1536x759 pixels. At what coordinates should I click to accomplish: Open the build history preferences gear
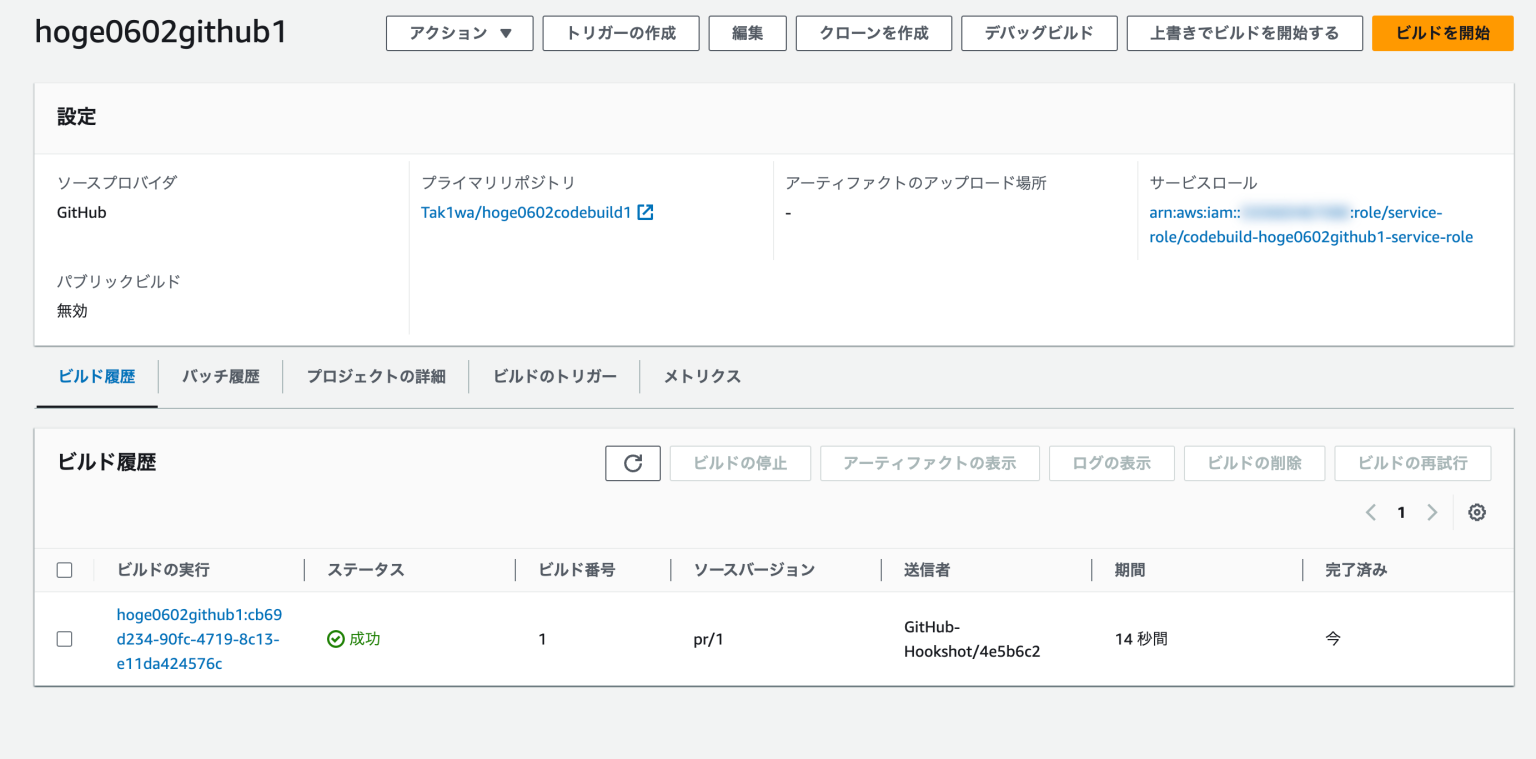(1477, 512)
